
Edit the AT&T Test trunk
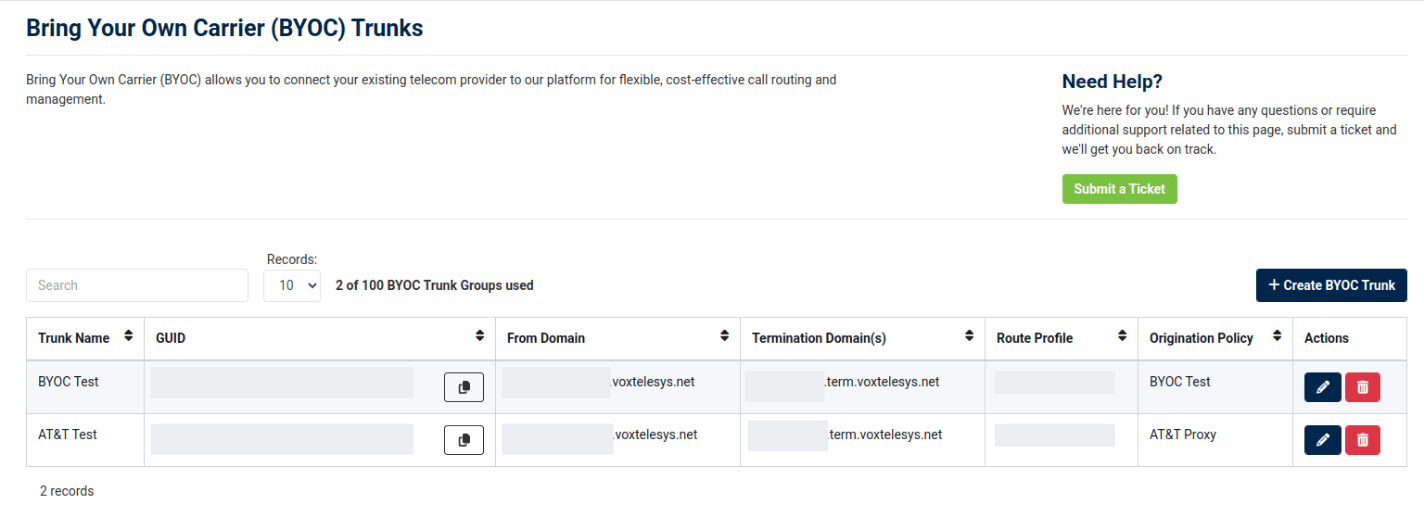[1322, 440]
